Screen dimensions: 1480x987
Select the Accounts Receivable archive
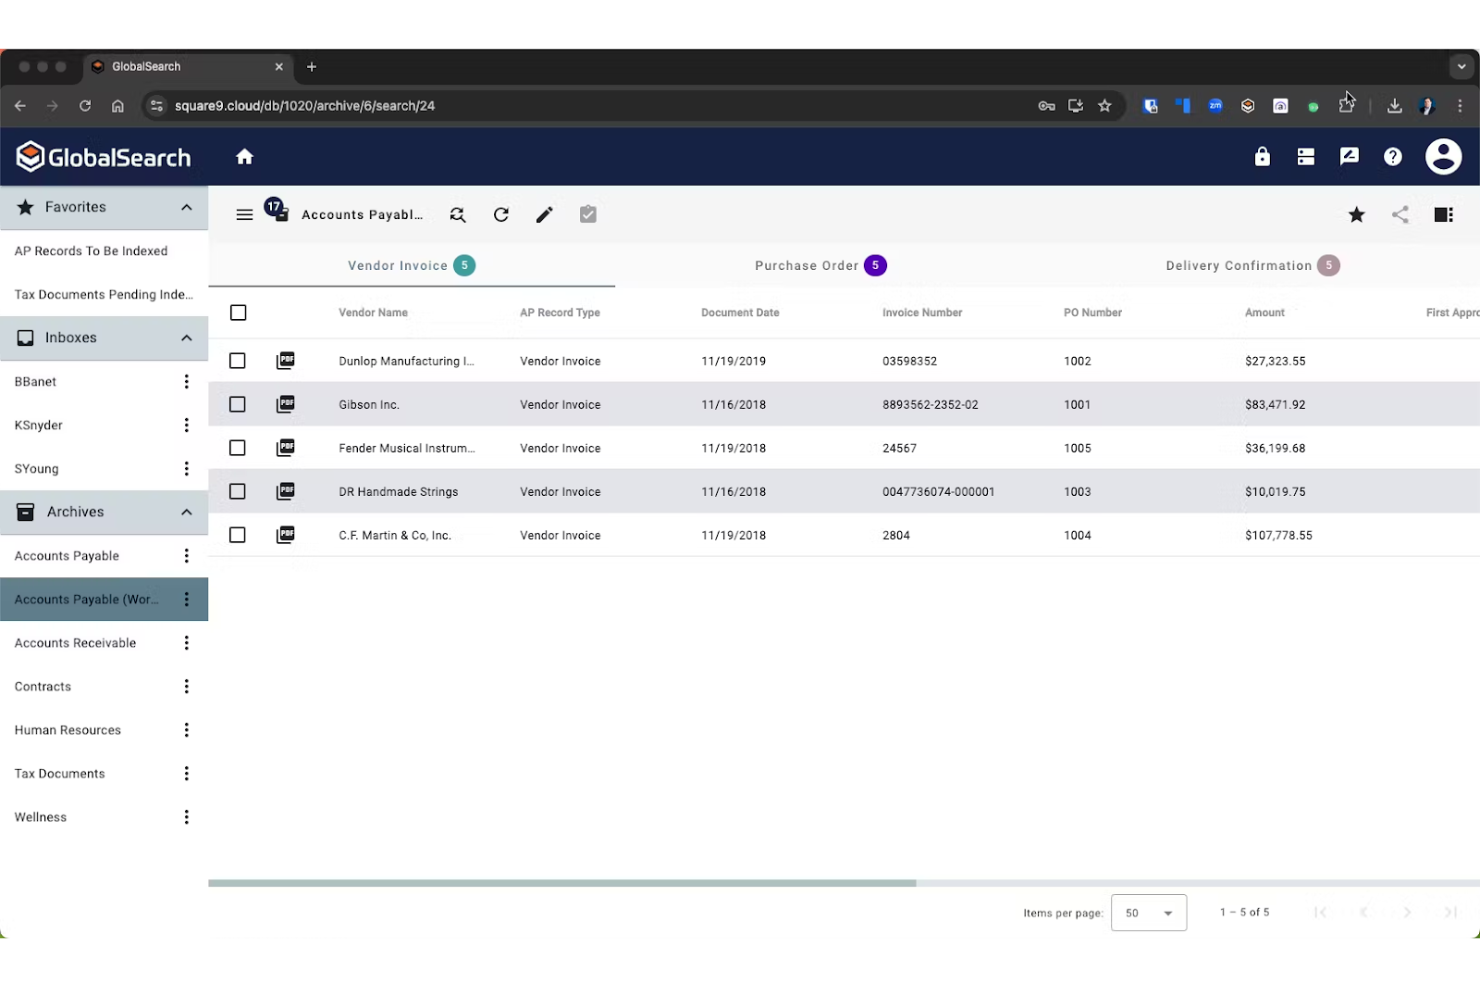tap(75, 642)
